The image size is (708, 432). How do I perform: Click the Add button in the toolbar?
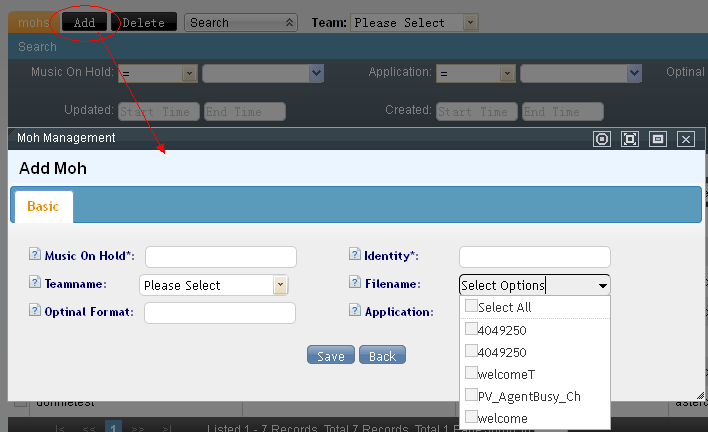point(84,22)
